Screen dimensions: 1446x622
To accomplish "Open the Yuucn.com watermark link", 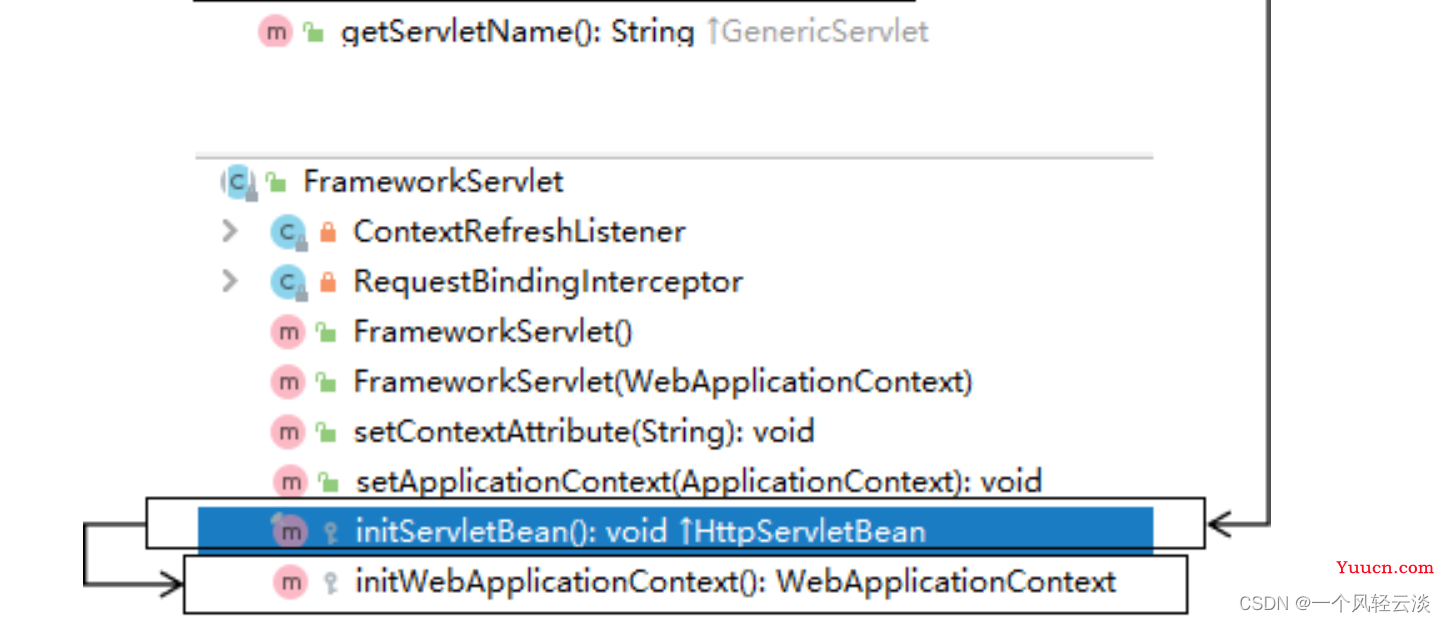I will coord(1385,568).
